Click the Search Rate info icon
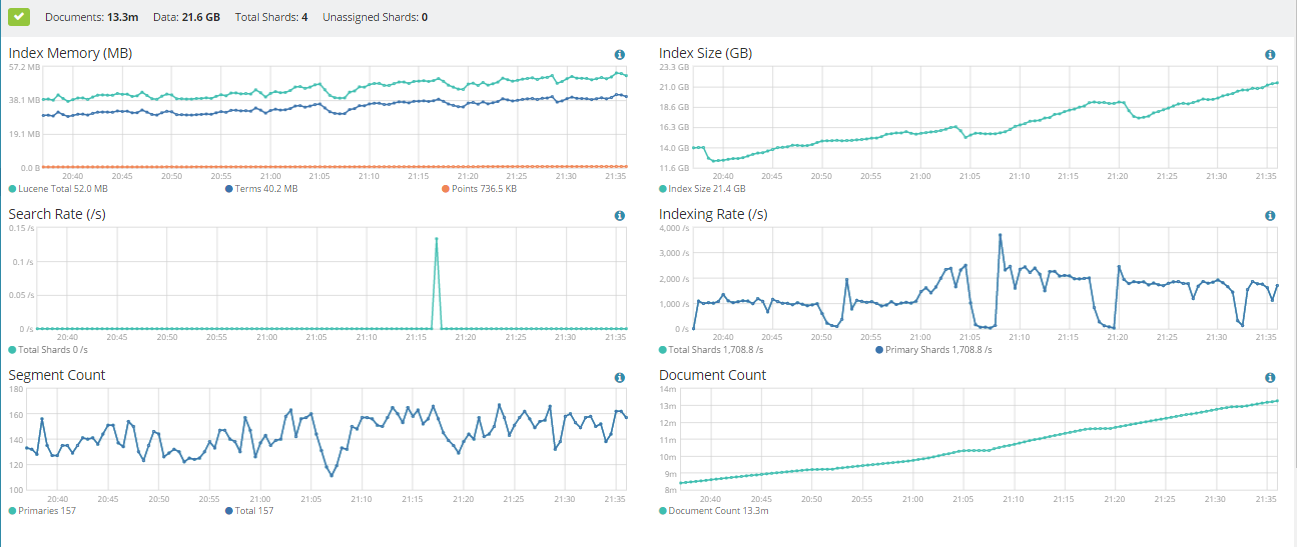The image size is (1297, 547). tap(619, 216)
